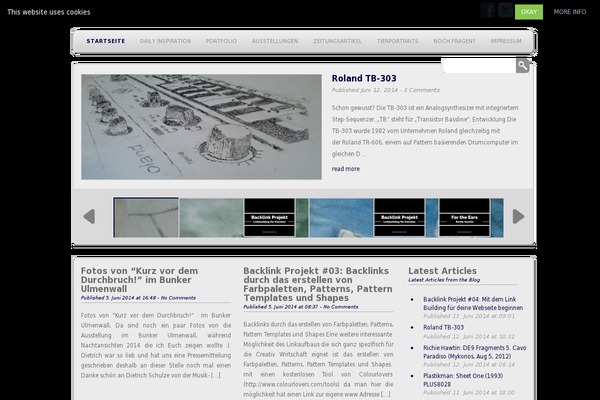Open Plastikman Sheet One article link
Image resolution: width=600 pixels, height=400 pixels.
pos(463,380)
